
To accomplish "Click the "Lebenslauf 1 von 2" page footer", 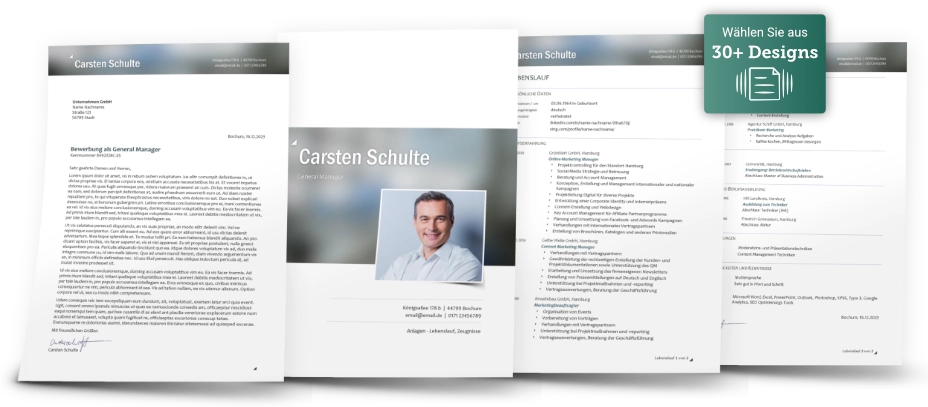I will [671, 356].
